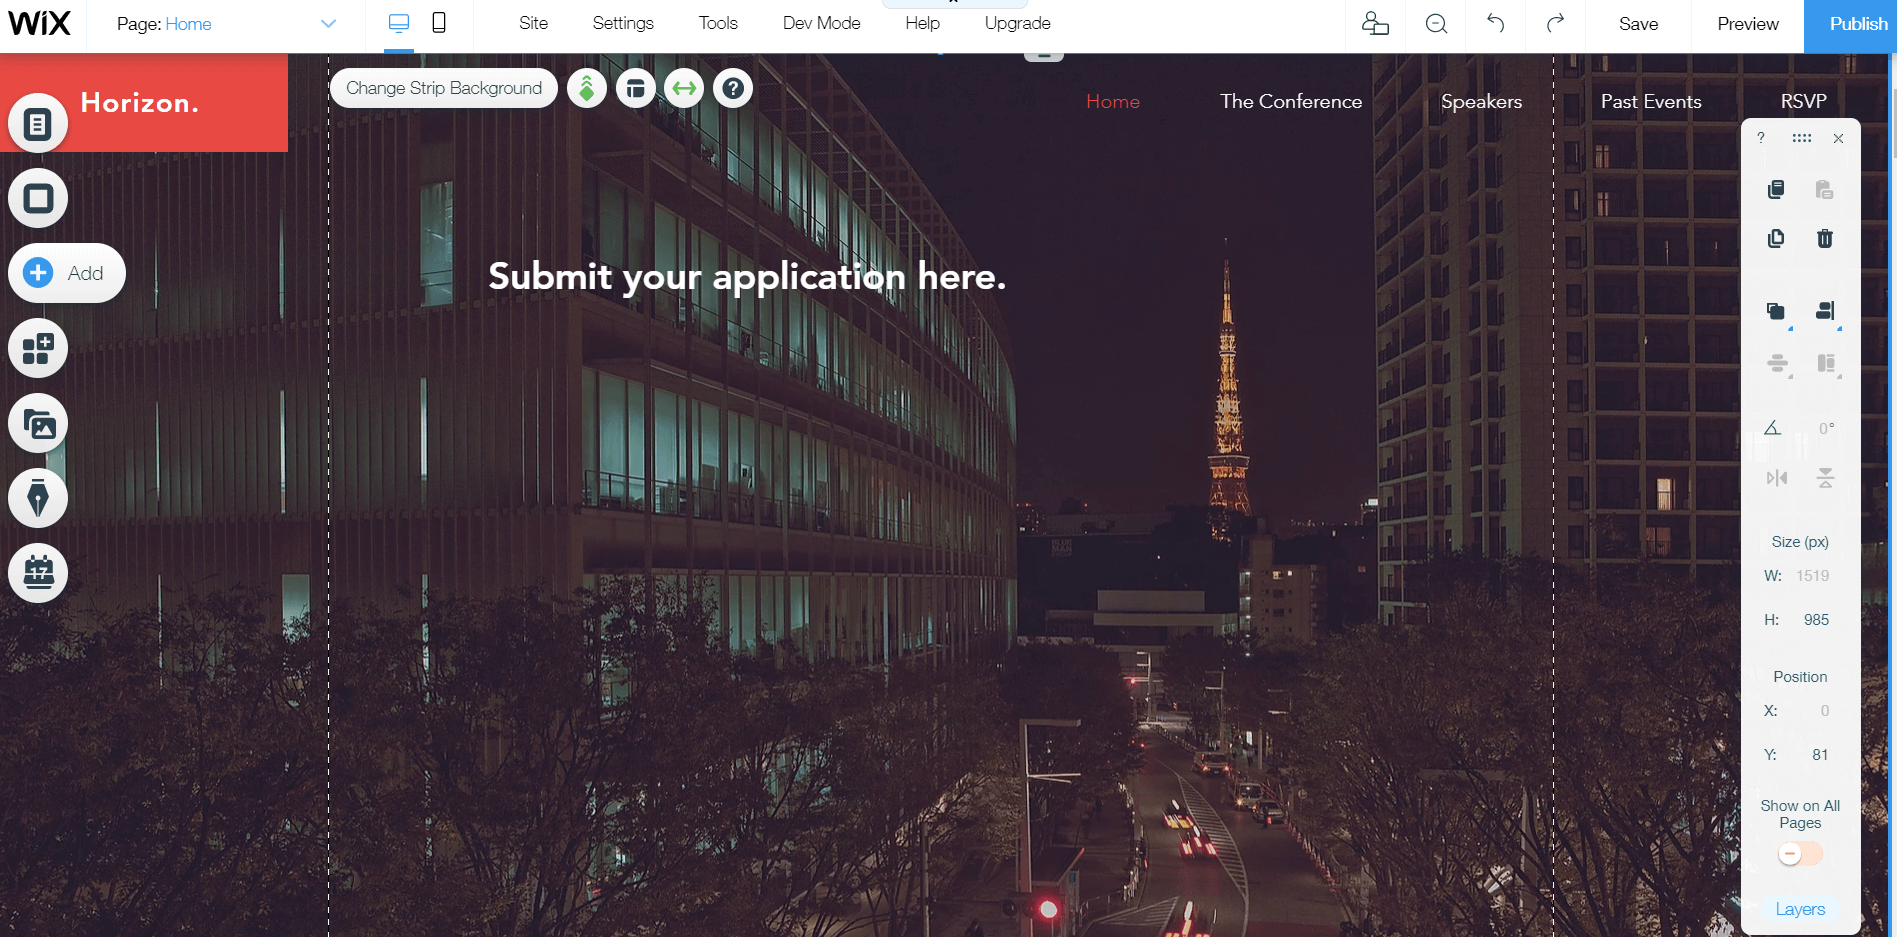Toggle Show on All Pages

click(x=1799, y=854)
